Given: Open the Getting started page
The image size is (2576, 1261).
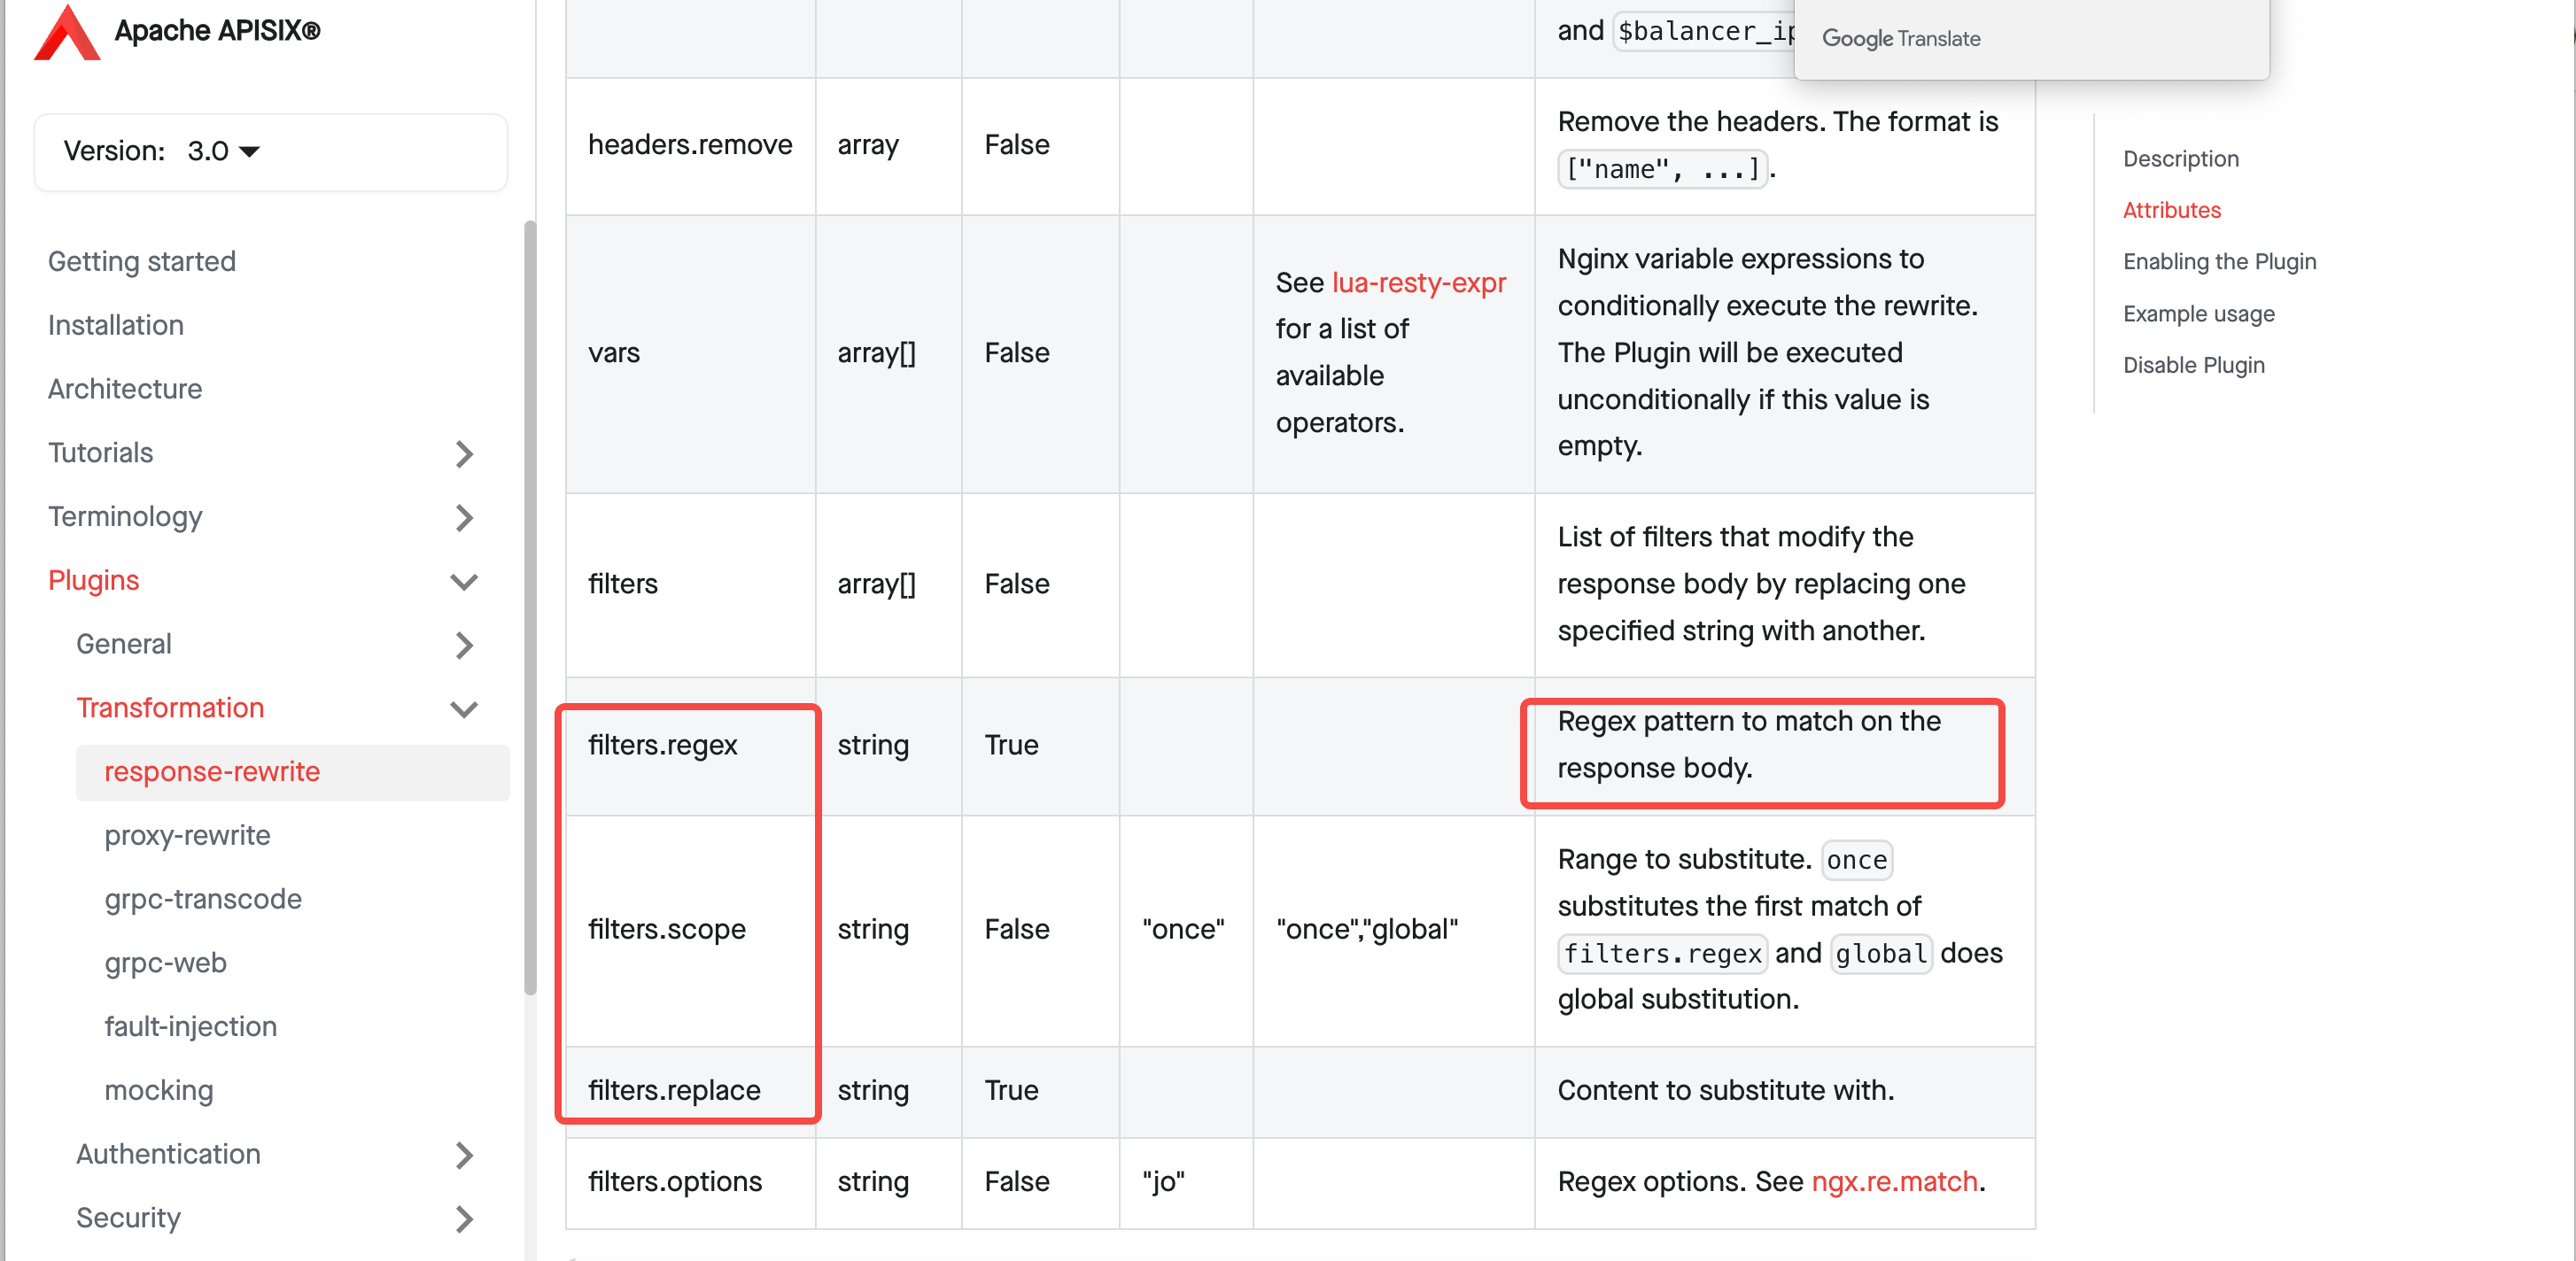Looking at the screenshot, I should (x=142, y=261).
